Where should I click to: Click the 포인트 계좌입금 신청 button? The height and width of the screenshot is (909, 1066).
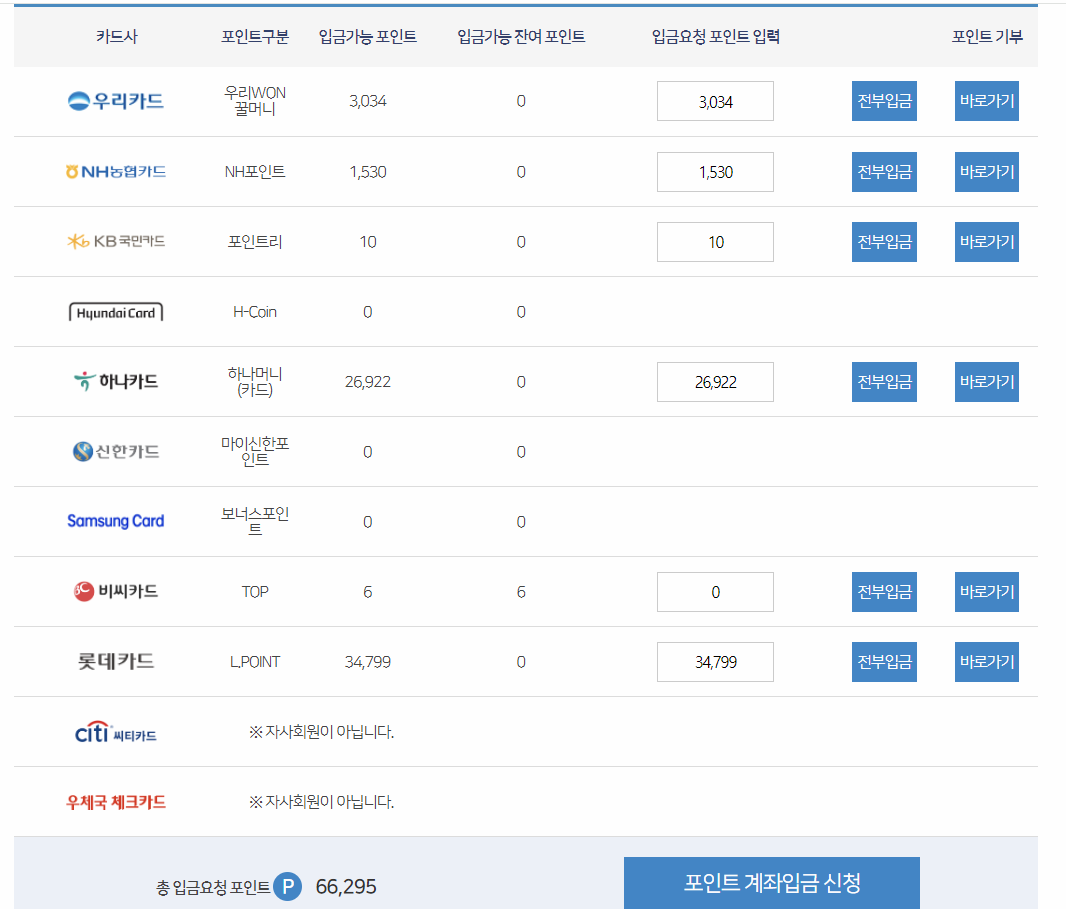coord(772,883)
